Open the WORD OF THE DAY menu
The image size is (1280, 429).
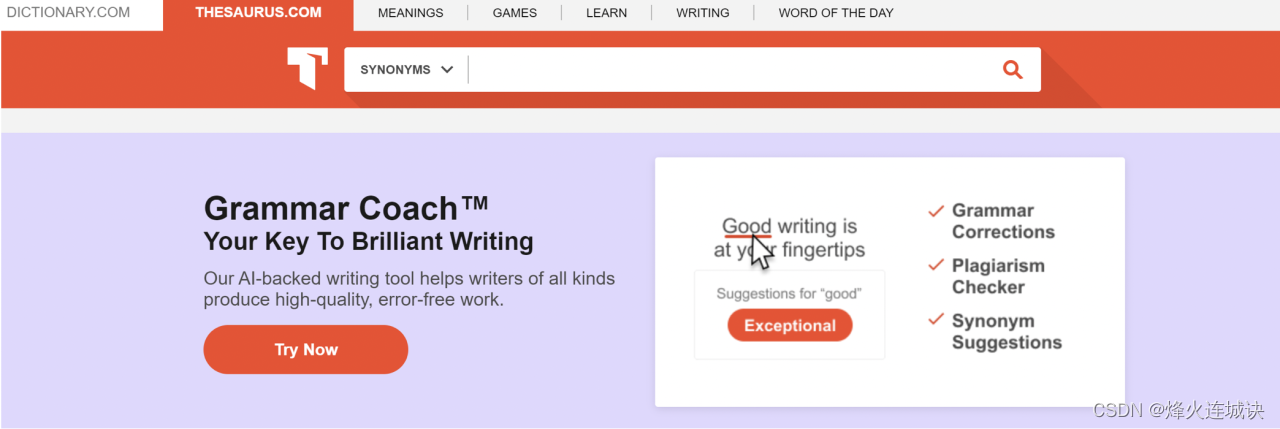coord(836,13)
